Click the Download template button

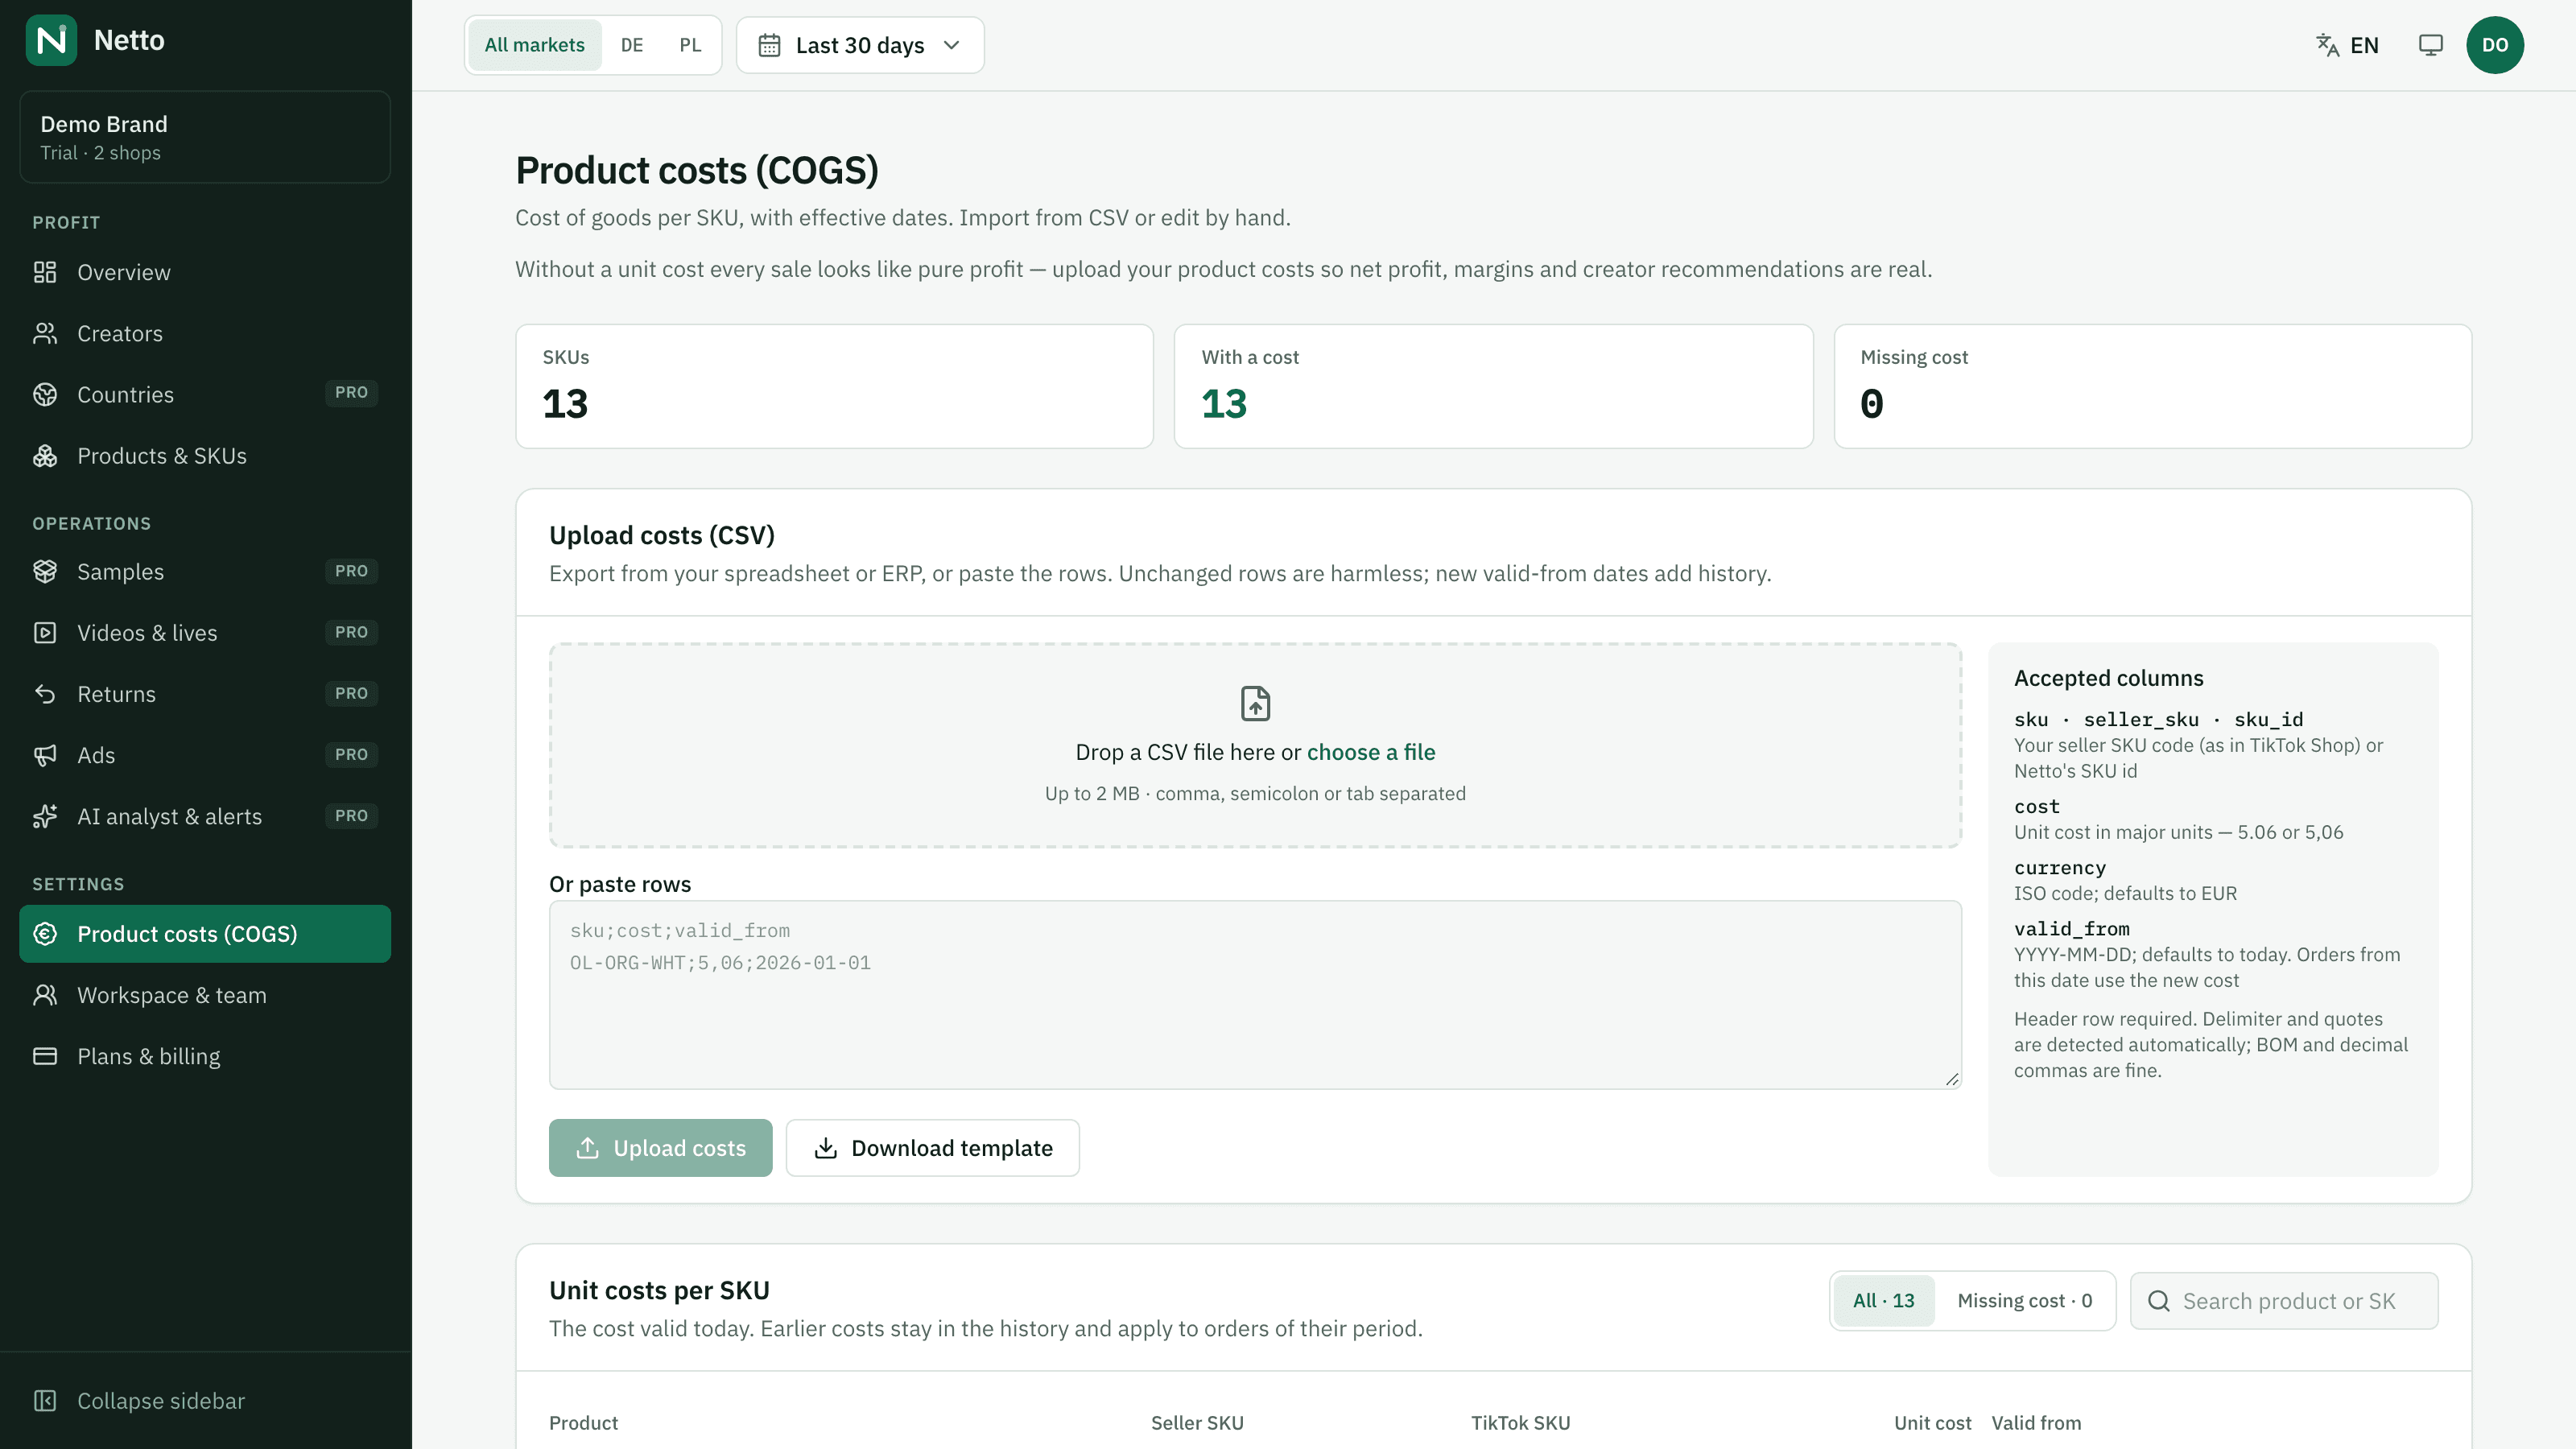click(x=932, y=1147)
